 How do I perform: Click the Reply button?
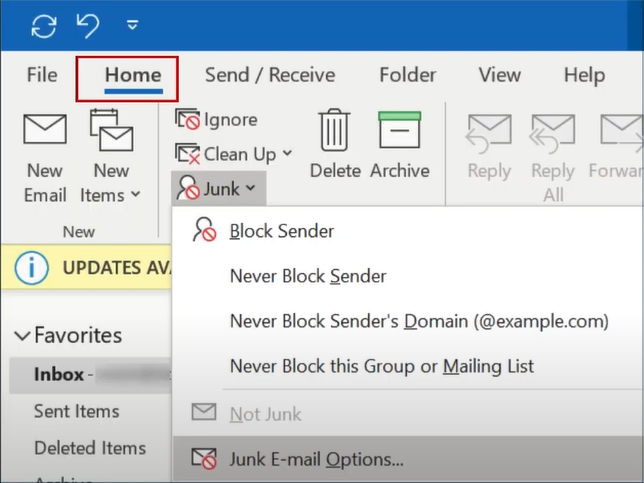(489, 147)
